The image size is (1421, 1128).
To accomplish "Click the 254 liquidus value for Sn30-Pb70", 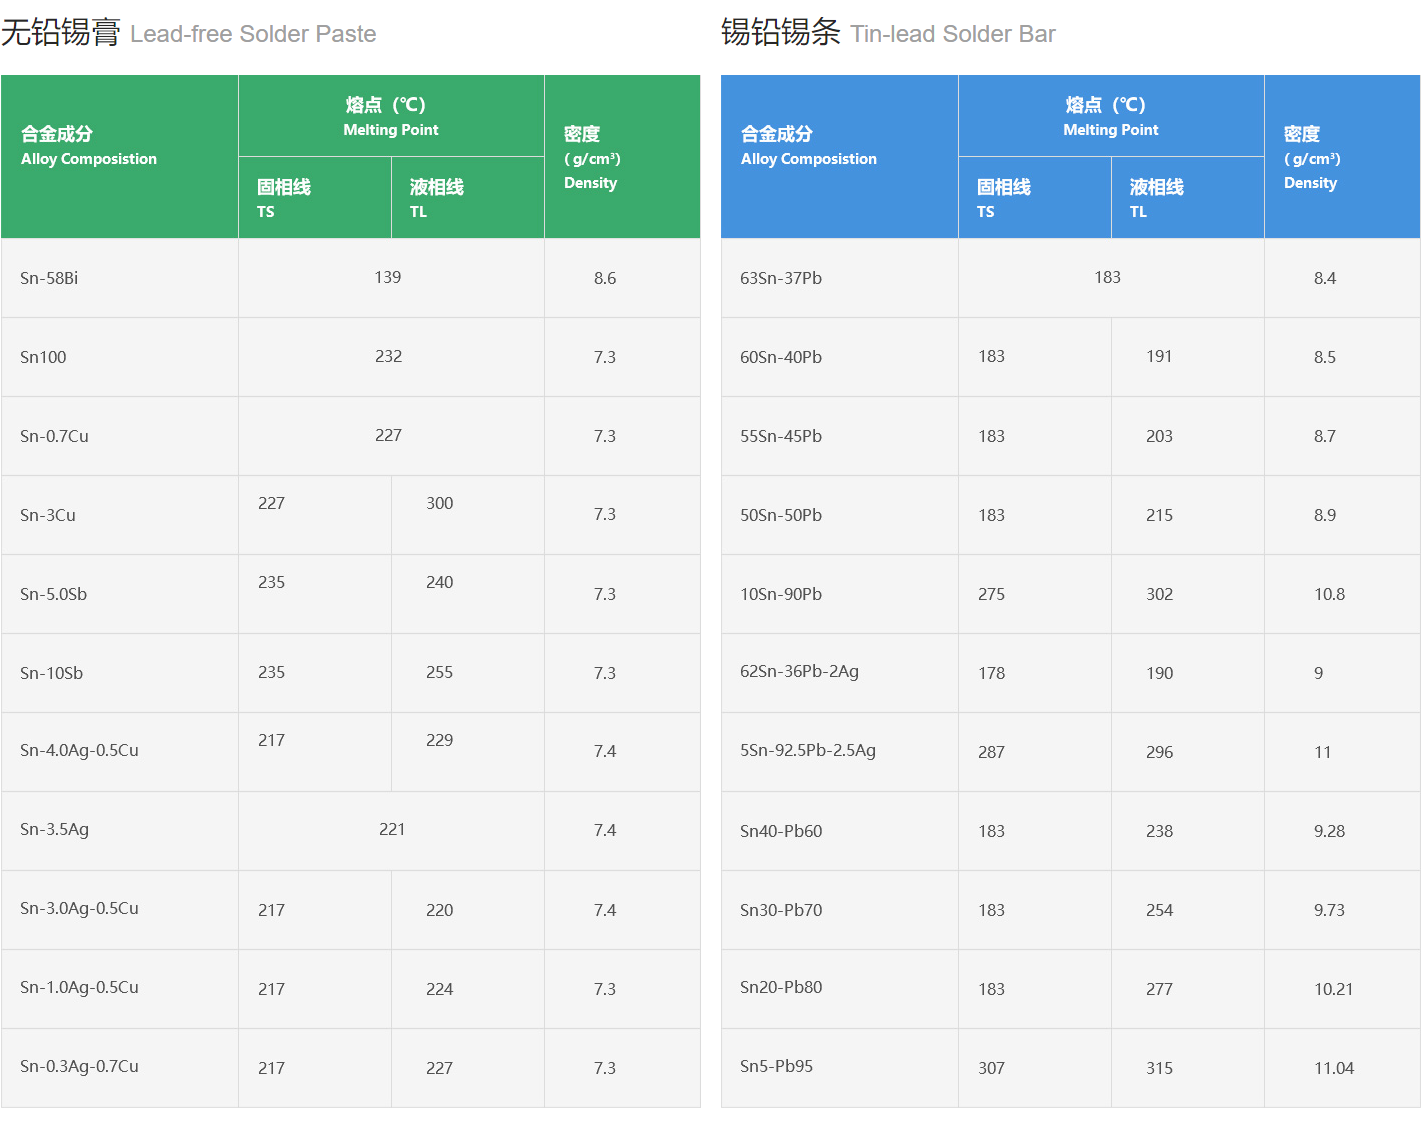I will point(1159,910).
